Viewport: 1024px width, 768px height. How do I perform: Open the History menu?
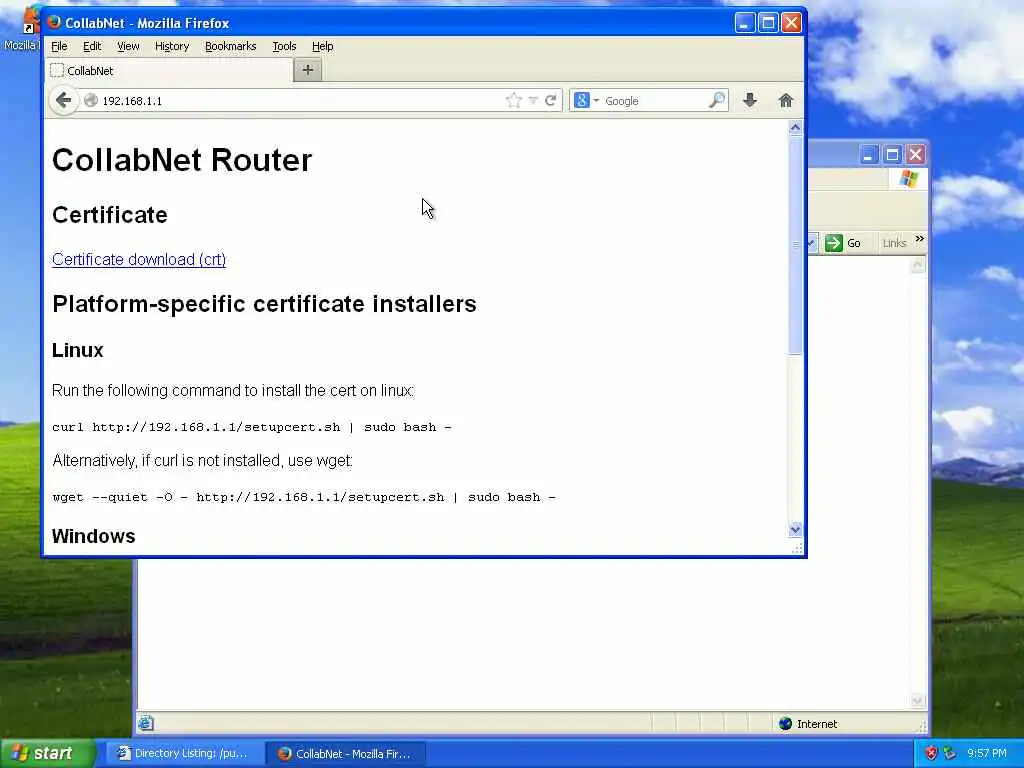pyautogui.click(x=172, y=46)
